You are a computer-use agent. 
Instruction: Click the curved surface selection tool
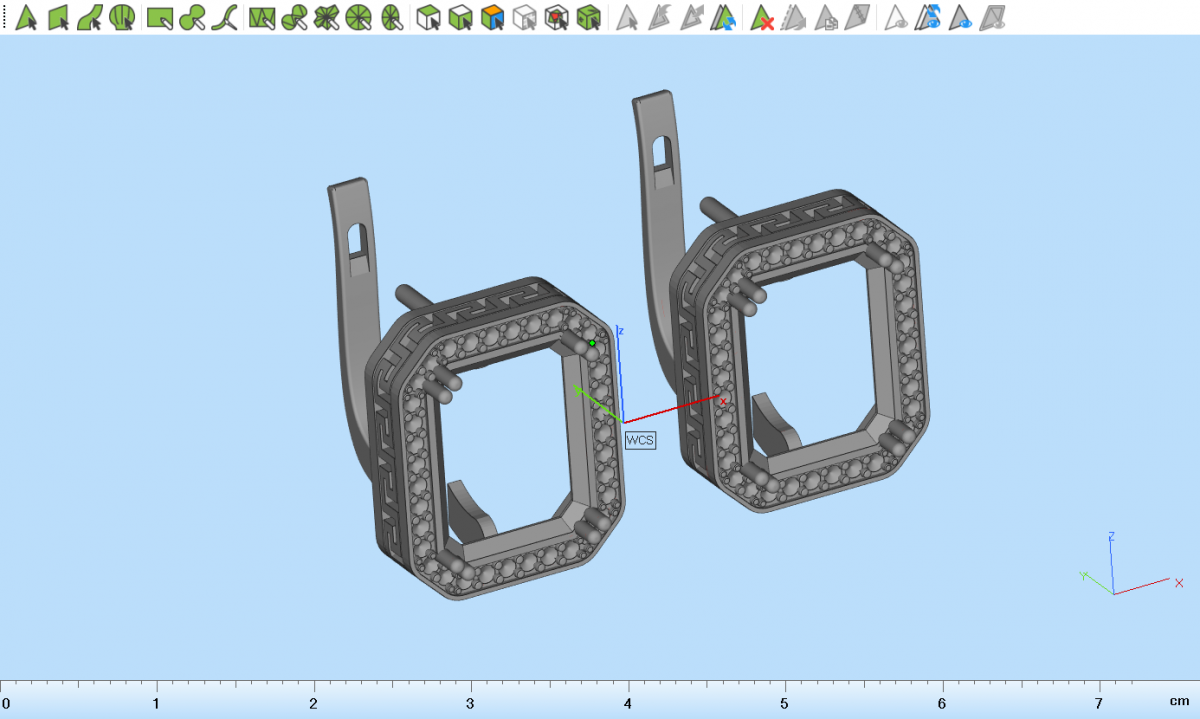tap(90, 17)
